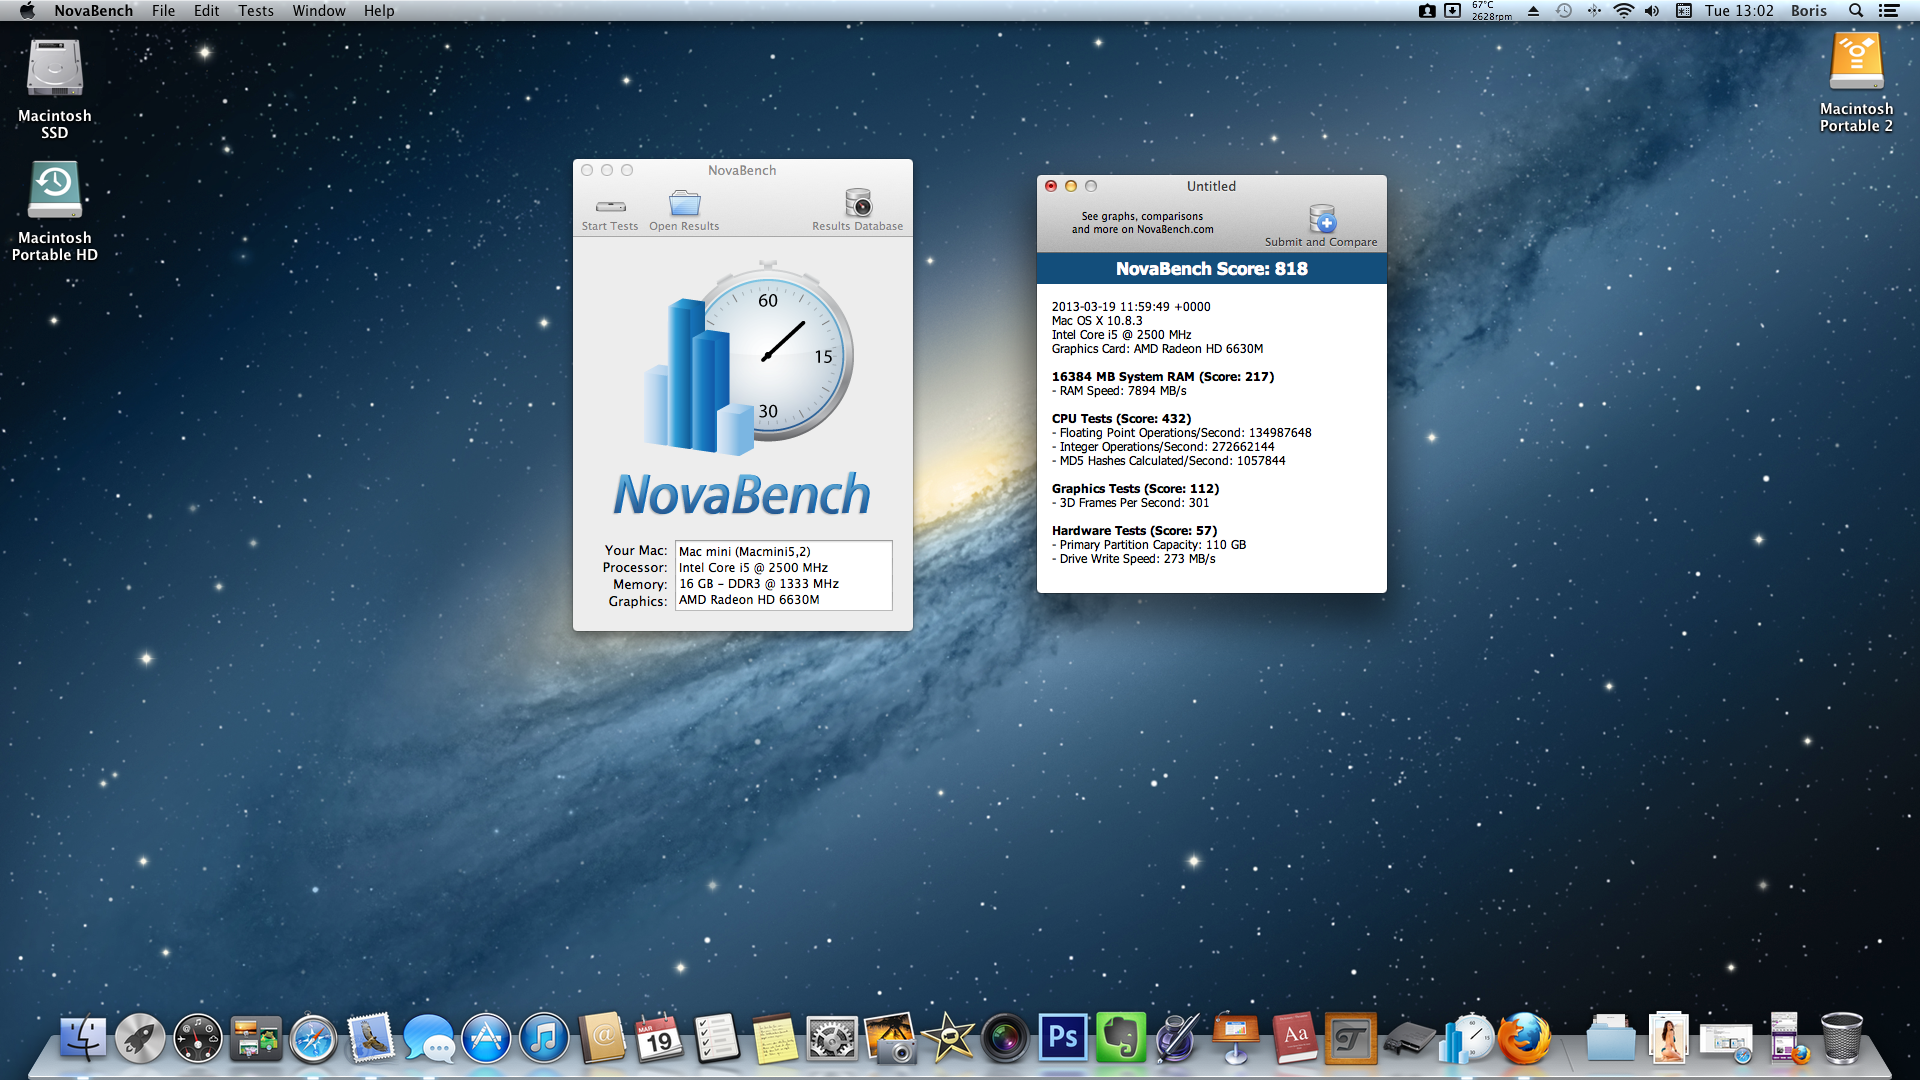Open the Tests menu

[x=256, y=10]
